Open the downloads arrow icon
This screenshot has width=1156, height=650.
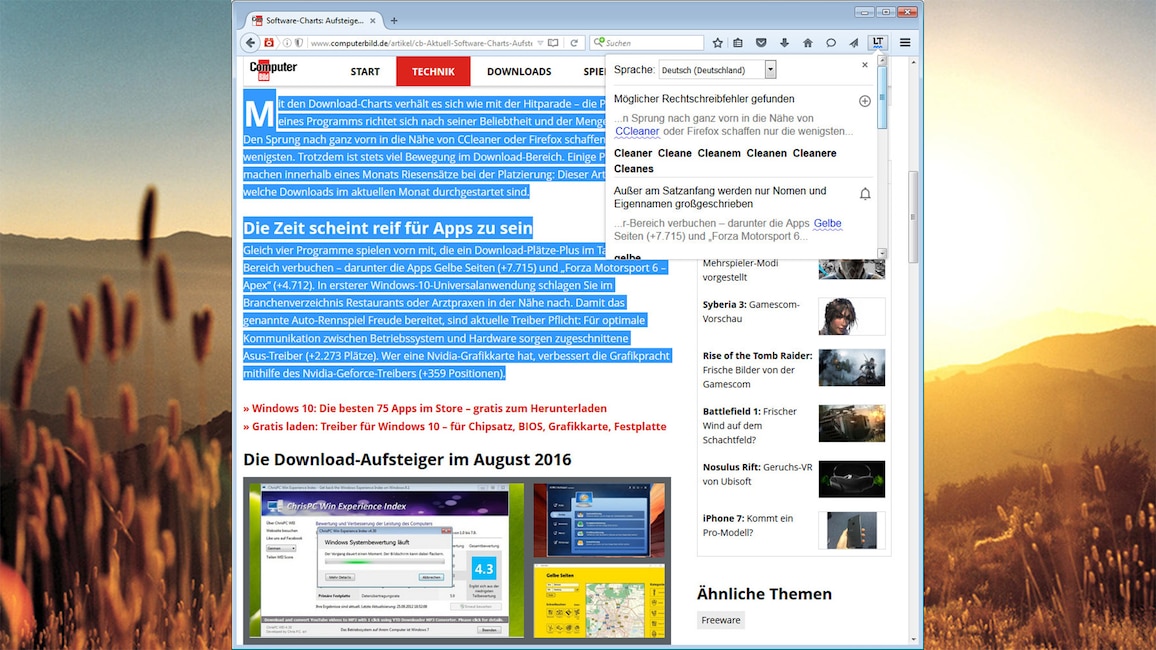pos(784,43)
